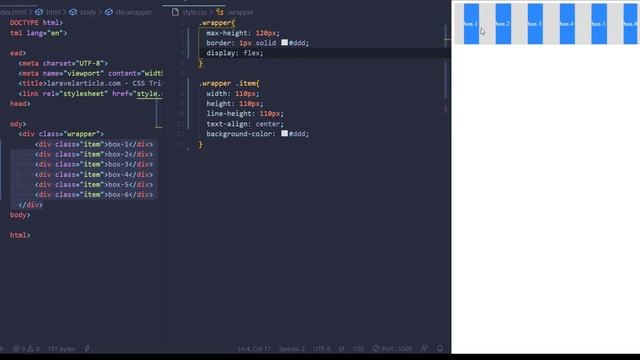The width and height of the screenshot is (640, 360).
Task: Click the body breadcrumb in index.html editor
Action: point(83,12)
